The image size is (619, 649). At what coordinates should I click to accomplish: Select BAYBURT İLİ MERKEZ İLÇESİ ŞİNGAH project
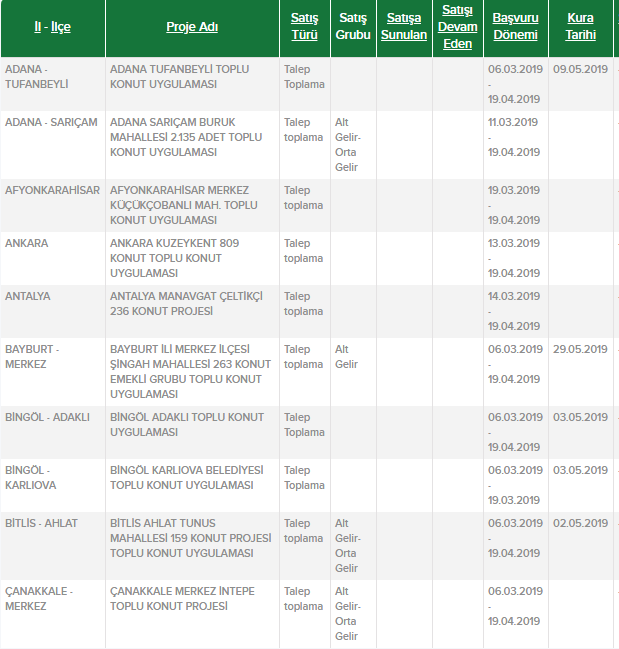pyautogui.click(x=190, y=371)
